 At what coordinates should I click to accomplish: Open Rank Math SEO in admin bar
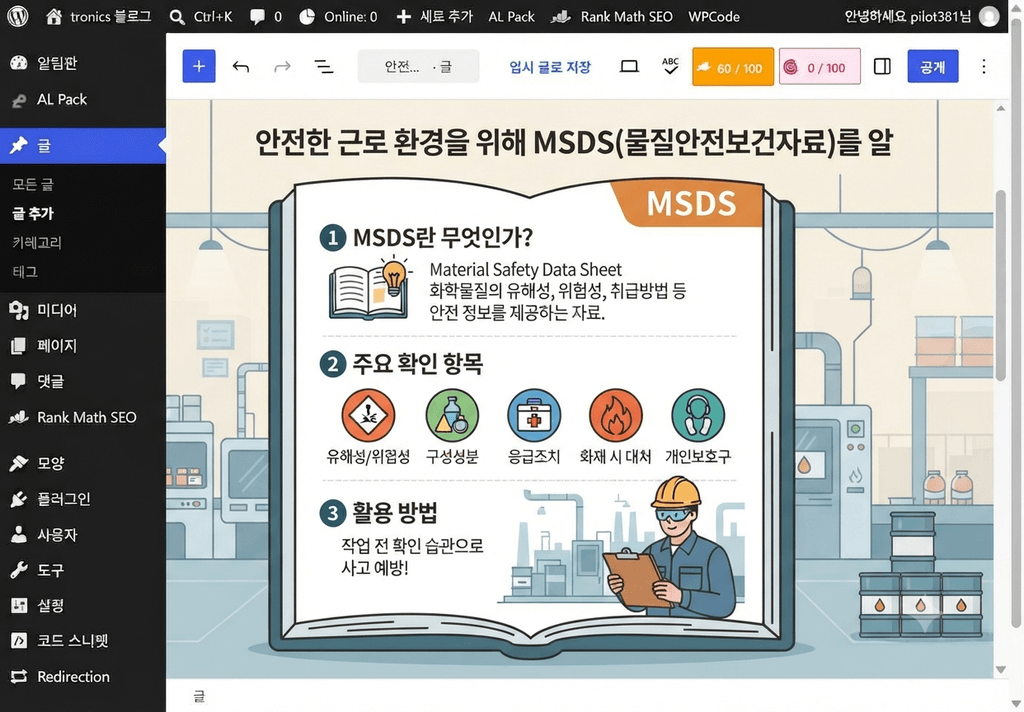[x=612, y=16]
